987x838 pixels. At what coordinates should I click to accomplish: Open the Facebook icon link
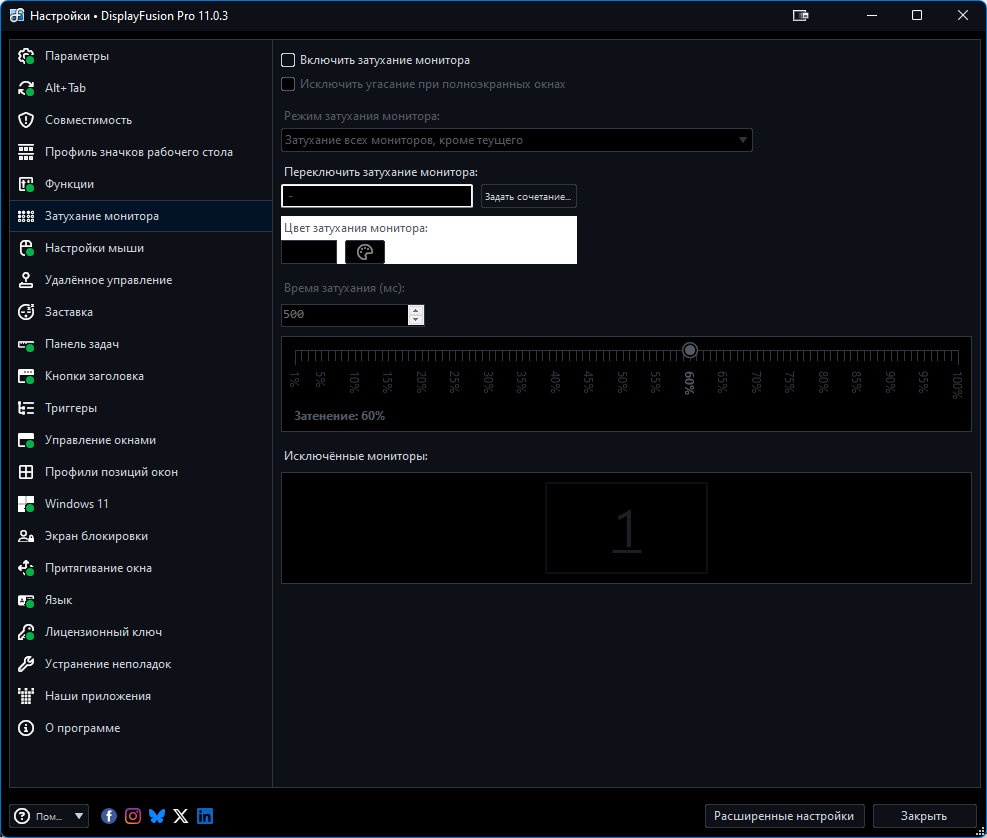pyautogui.click(x=109, y=816)
